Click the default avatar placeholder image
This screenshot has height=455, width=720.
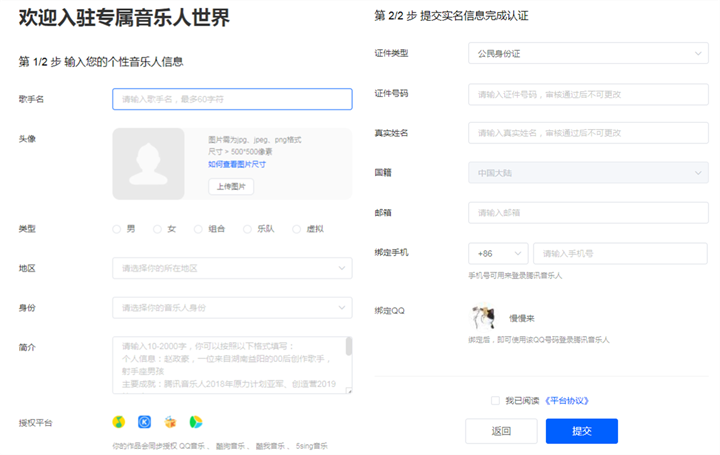click(149, 164)
